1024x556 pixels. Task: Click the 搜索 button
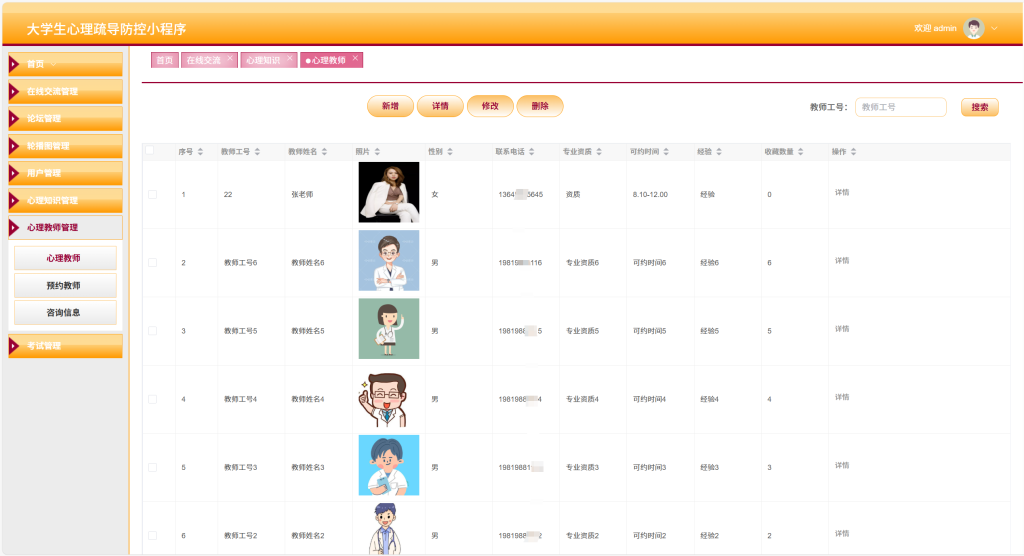tap(980, 107)
